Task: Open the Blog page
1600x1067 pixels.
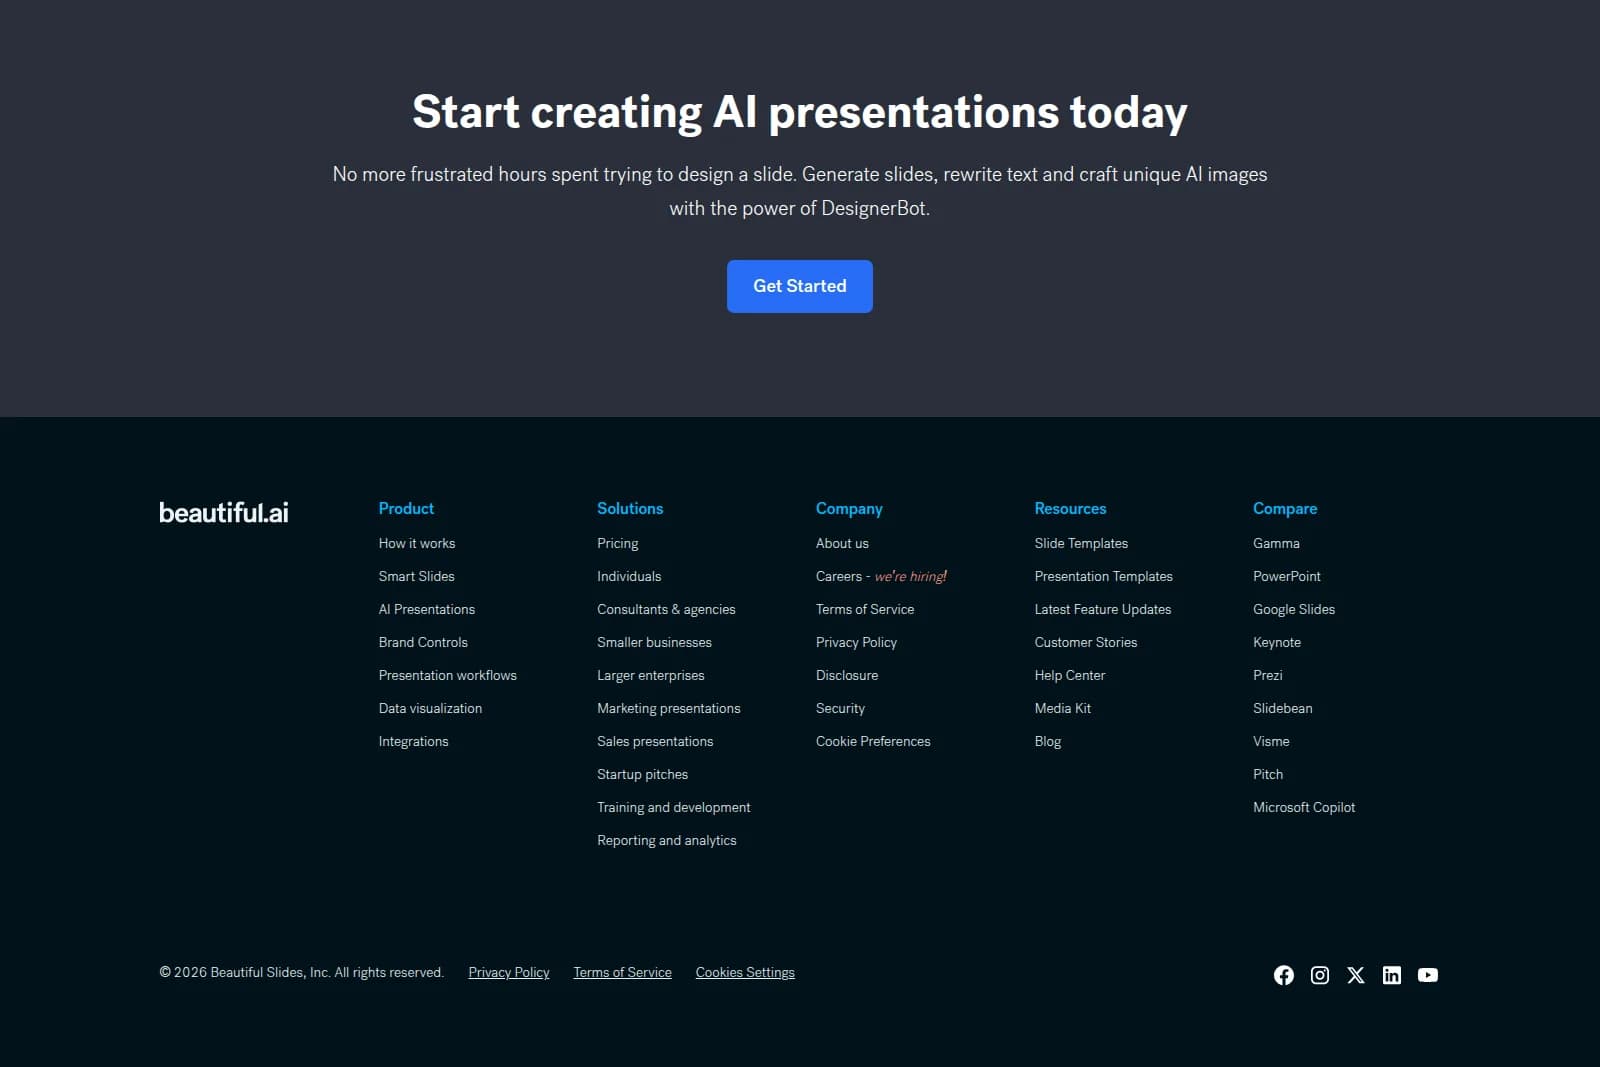Action: click(1047, 741)
